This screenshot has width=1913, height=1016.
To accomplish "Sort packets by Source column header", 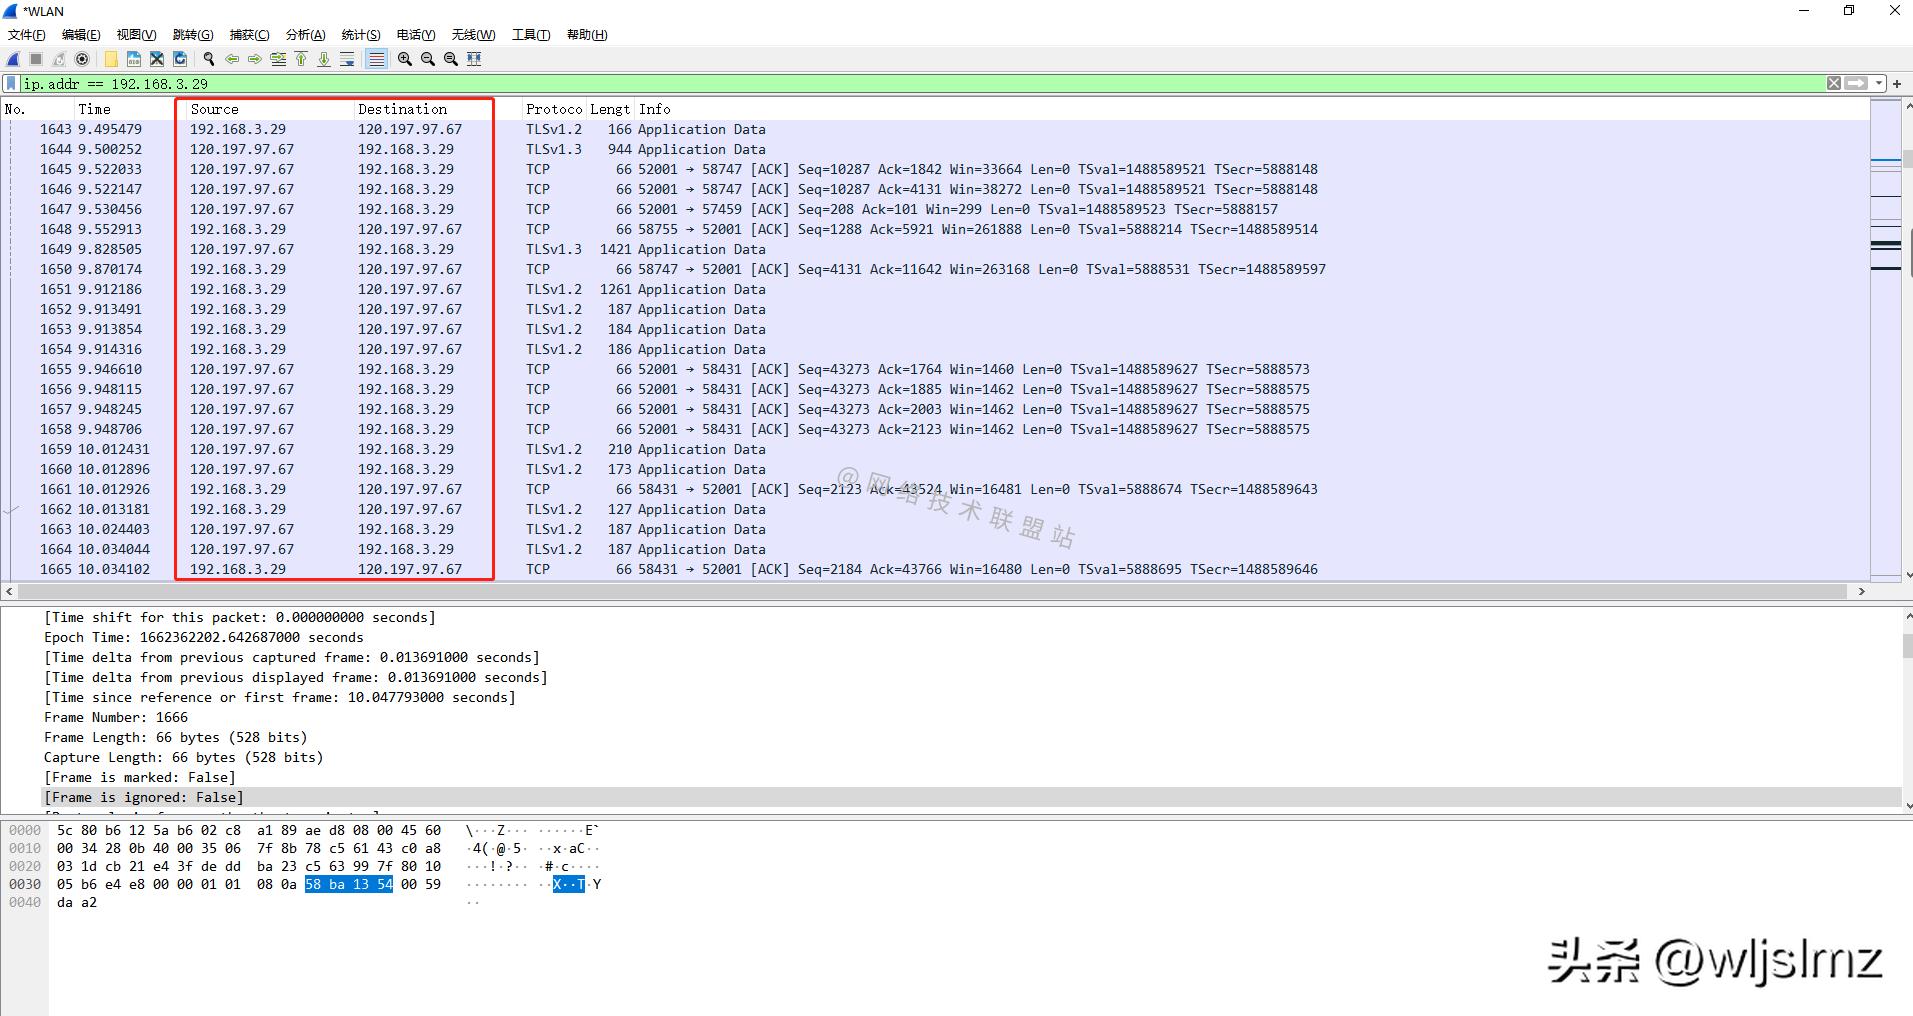I will pos(214,109).
